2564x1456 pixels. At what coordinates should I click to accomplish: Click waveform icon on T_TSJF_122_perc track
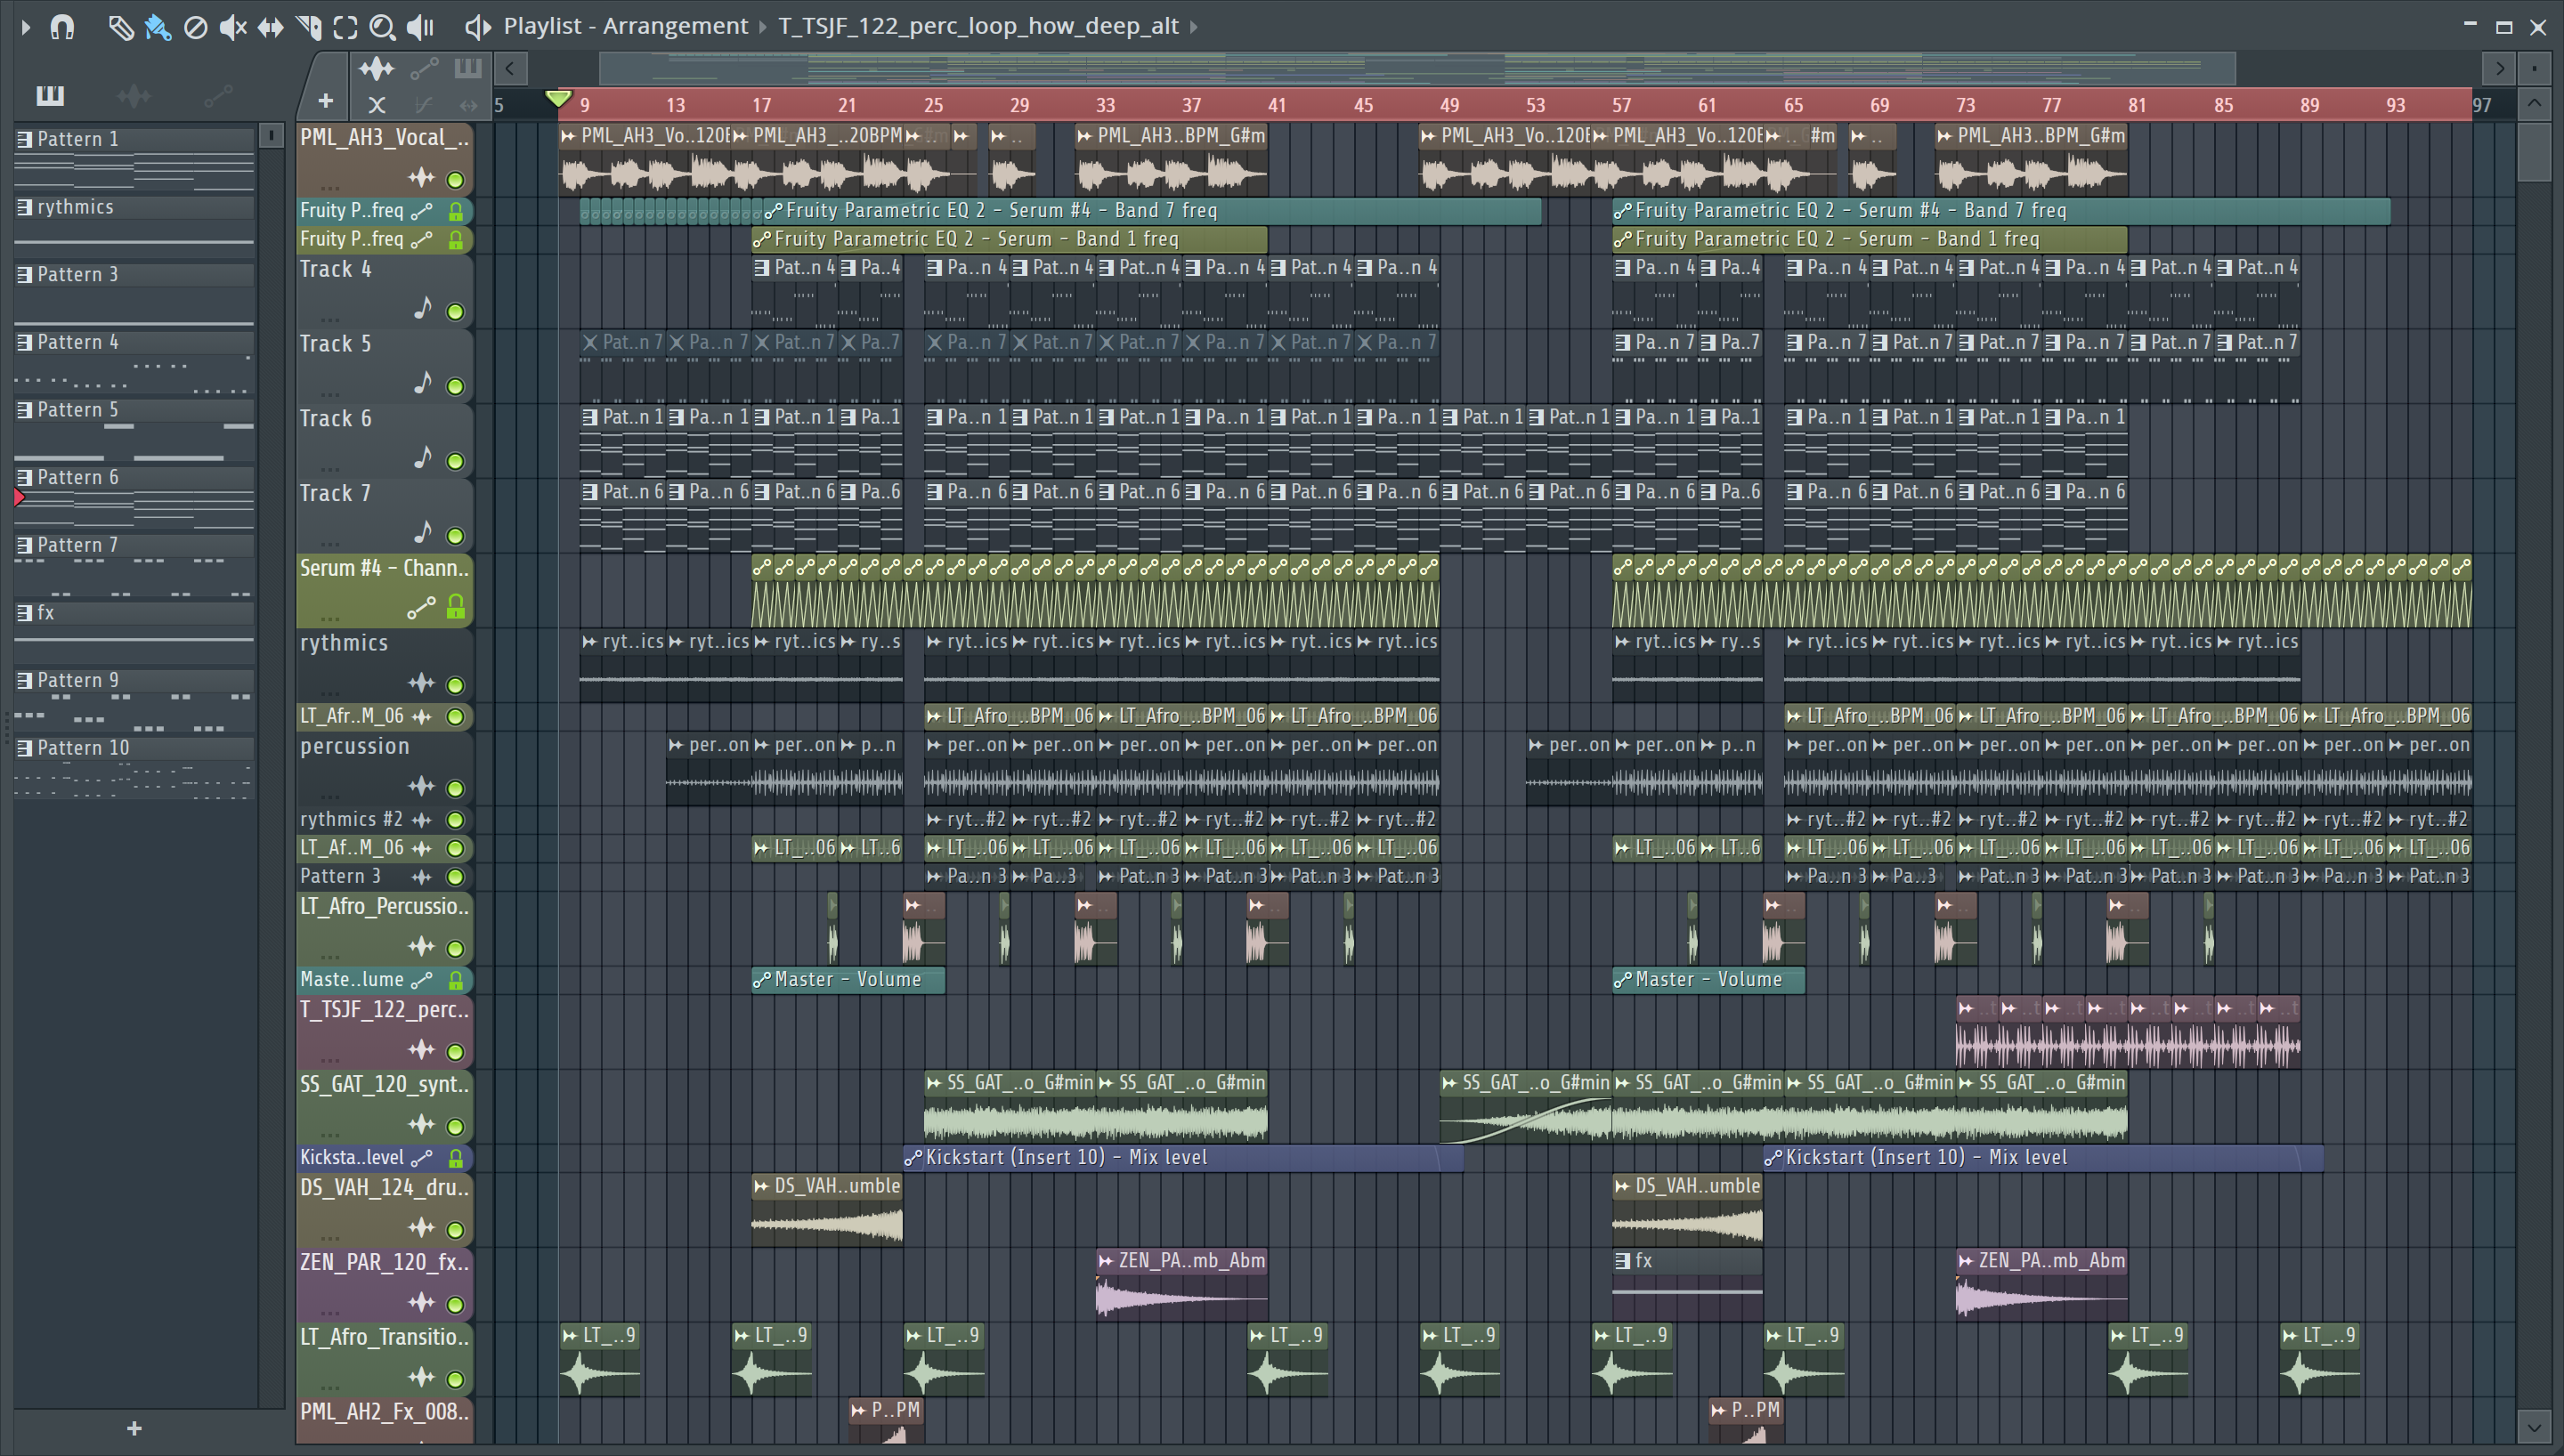pyautogui.click(x=421, y=1050)
